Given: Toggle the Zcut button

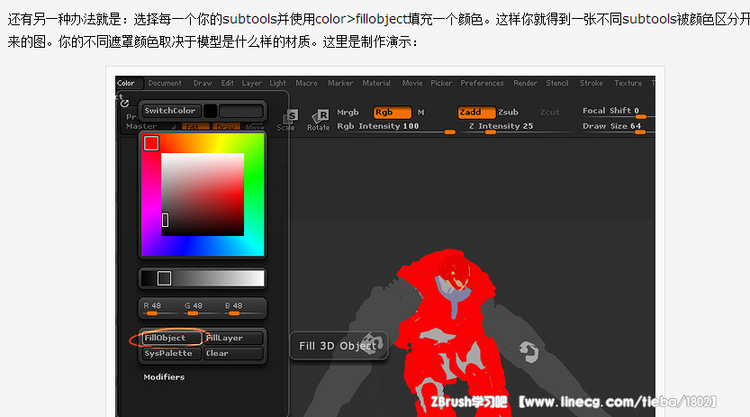Looking at the screenshot, I should click(550, 112).
